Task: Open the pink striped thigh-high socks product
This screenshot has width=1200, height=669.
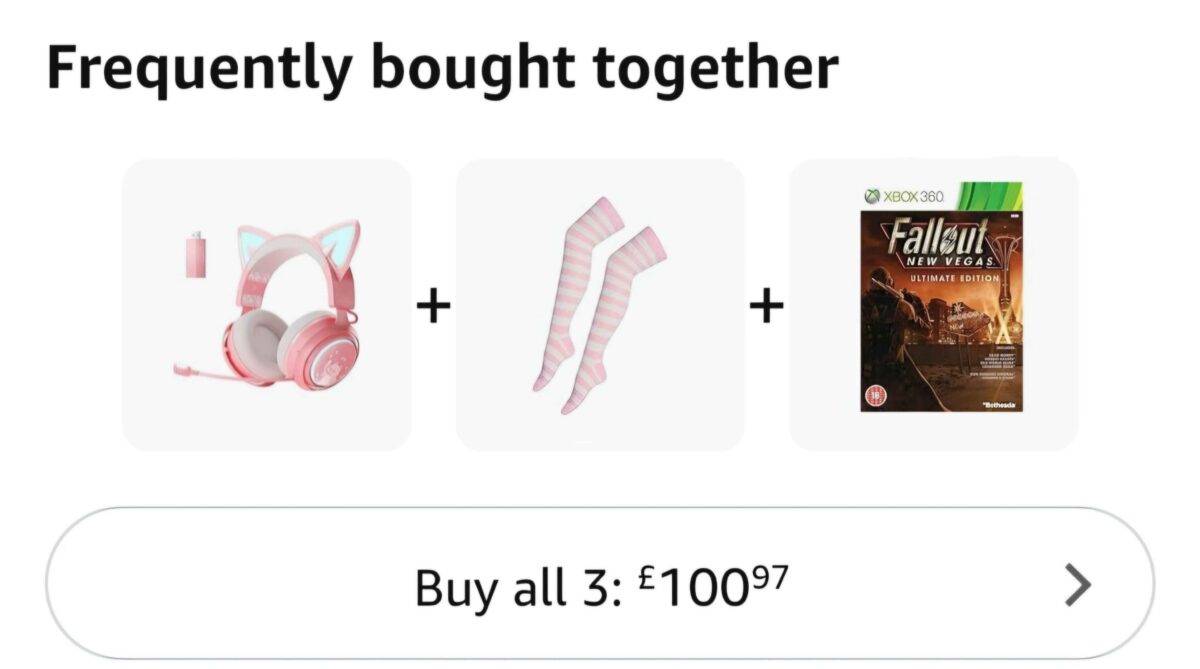Action: (600, 304)
